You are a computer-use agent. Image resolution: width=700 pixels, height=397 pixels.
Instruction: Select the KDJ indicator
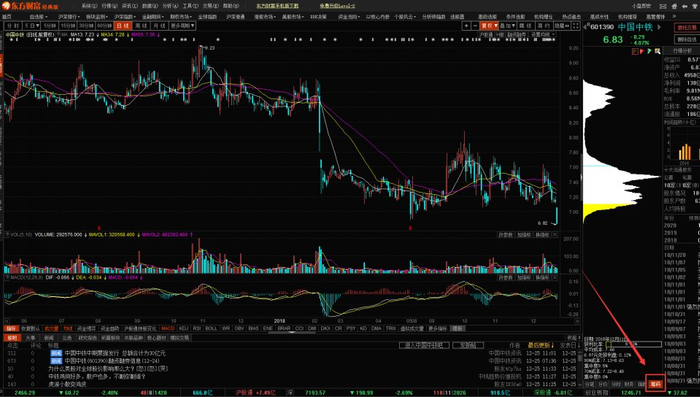coord(183,328)
